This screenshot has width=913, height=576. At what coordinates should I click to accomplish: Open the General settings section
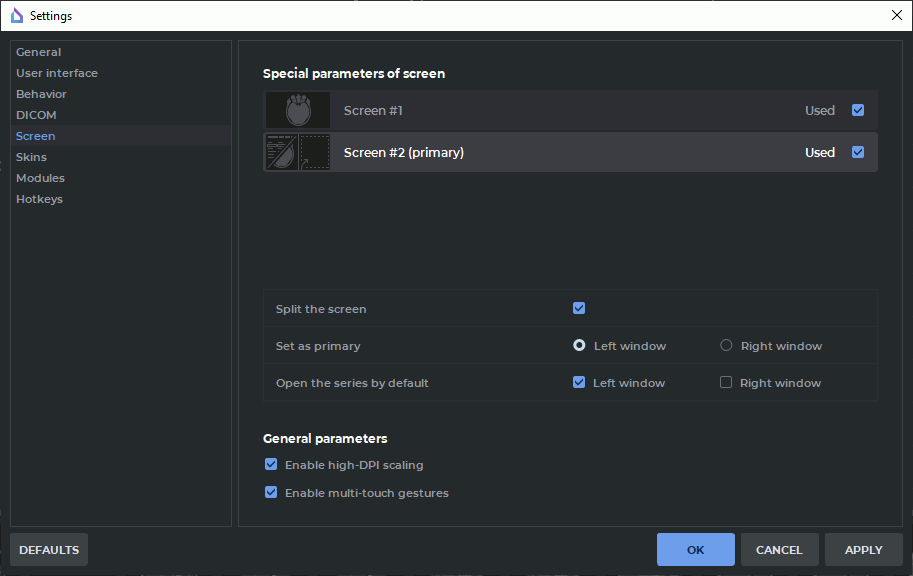click(x=38, y=52)
